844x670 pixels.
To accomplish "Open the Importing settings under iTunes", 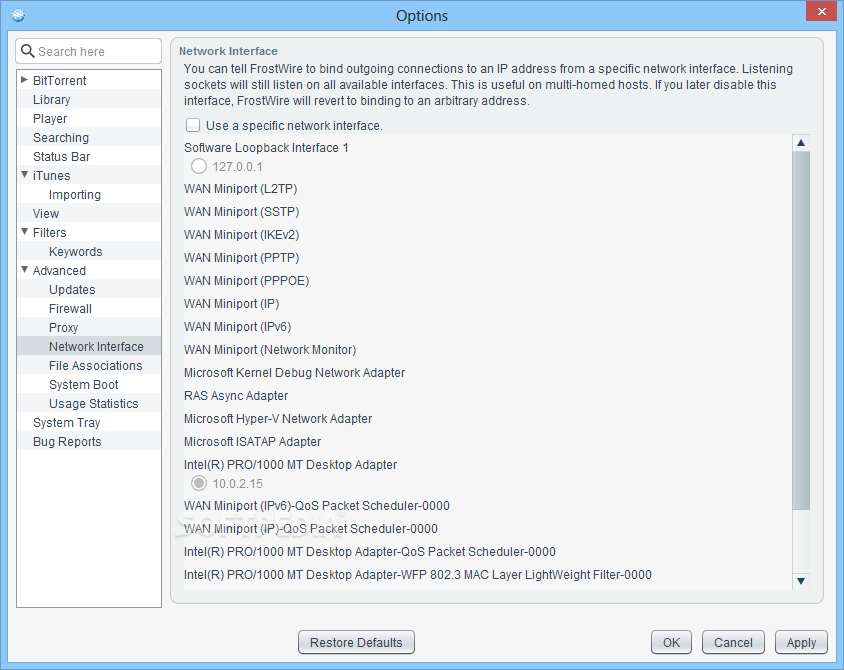I will [75, 195].
